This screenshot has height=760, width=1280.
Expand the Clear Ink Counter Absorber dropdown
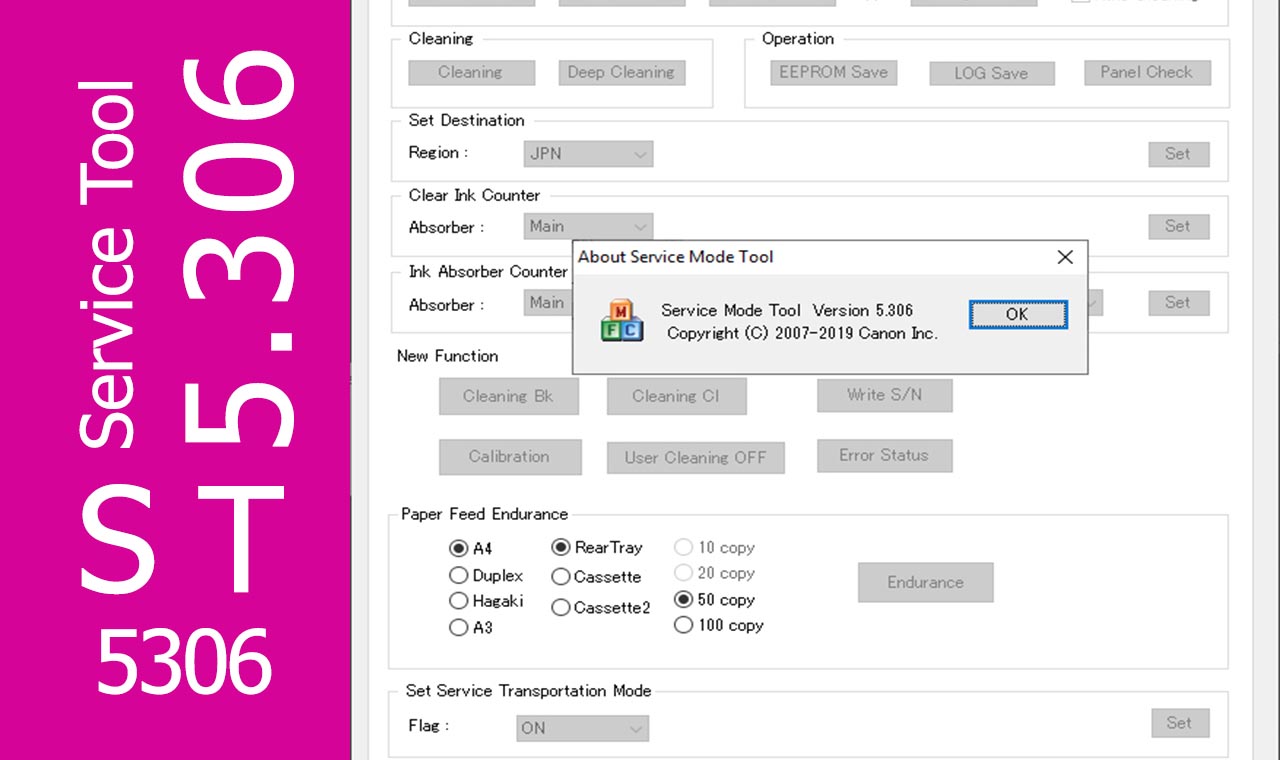click(588, 227)
